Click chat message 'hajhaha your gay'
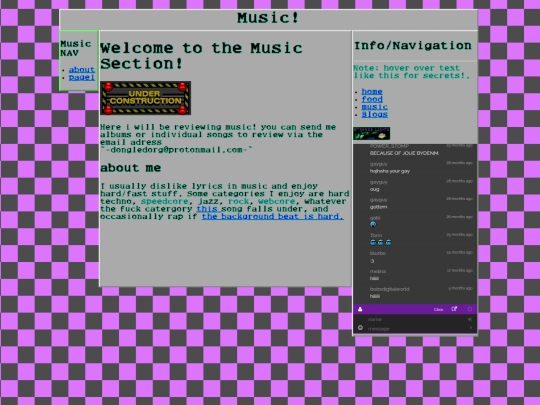540x405 pixels. (390, 171)
